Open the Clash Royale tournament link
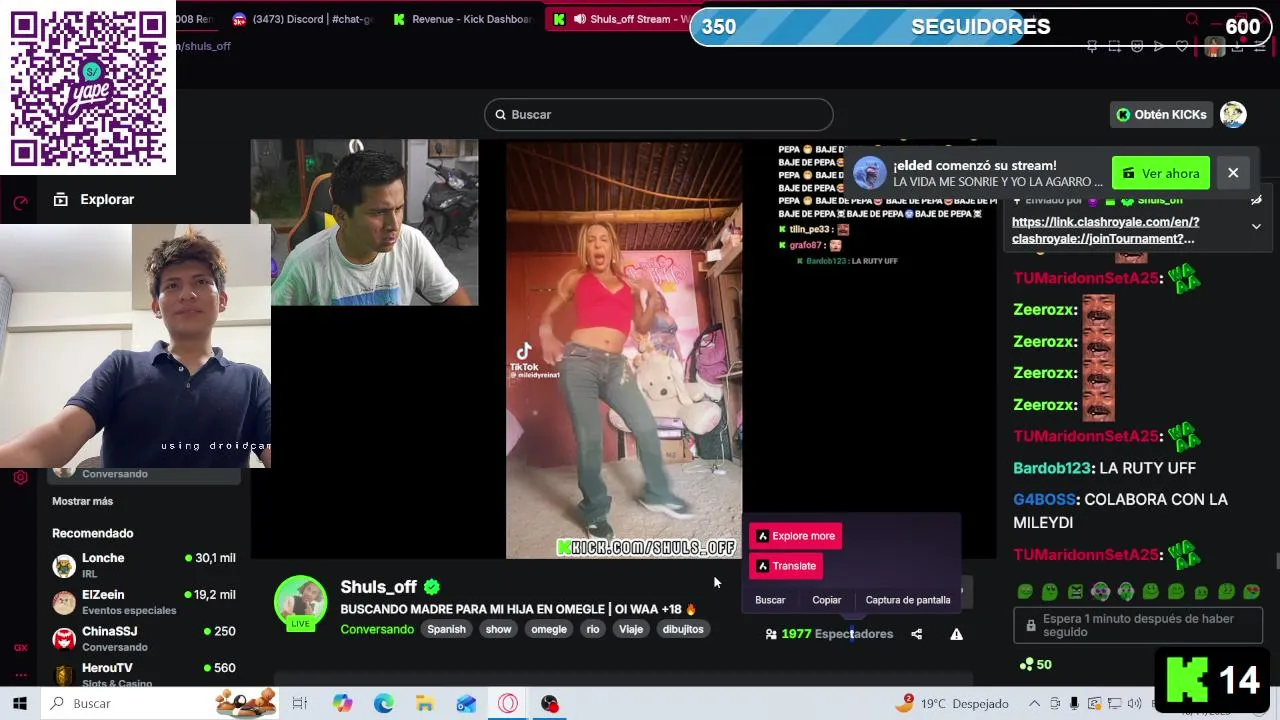Screen dimensions: 1280x720 pyautogui.click(x=1105, y=230)
